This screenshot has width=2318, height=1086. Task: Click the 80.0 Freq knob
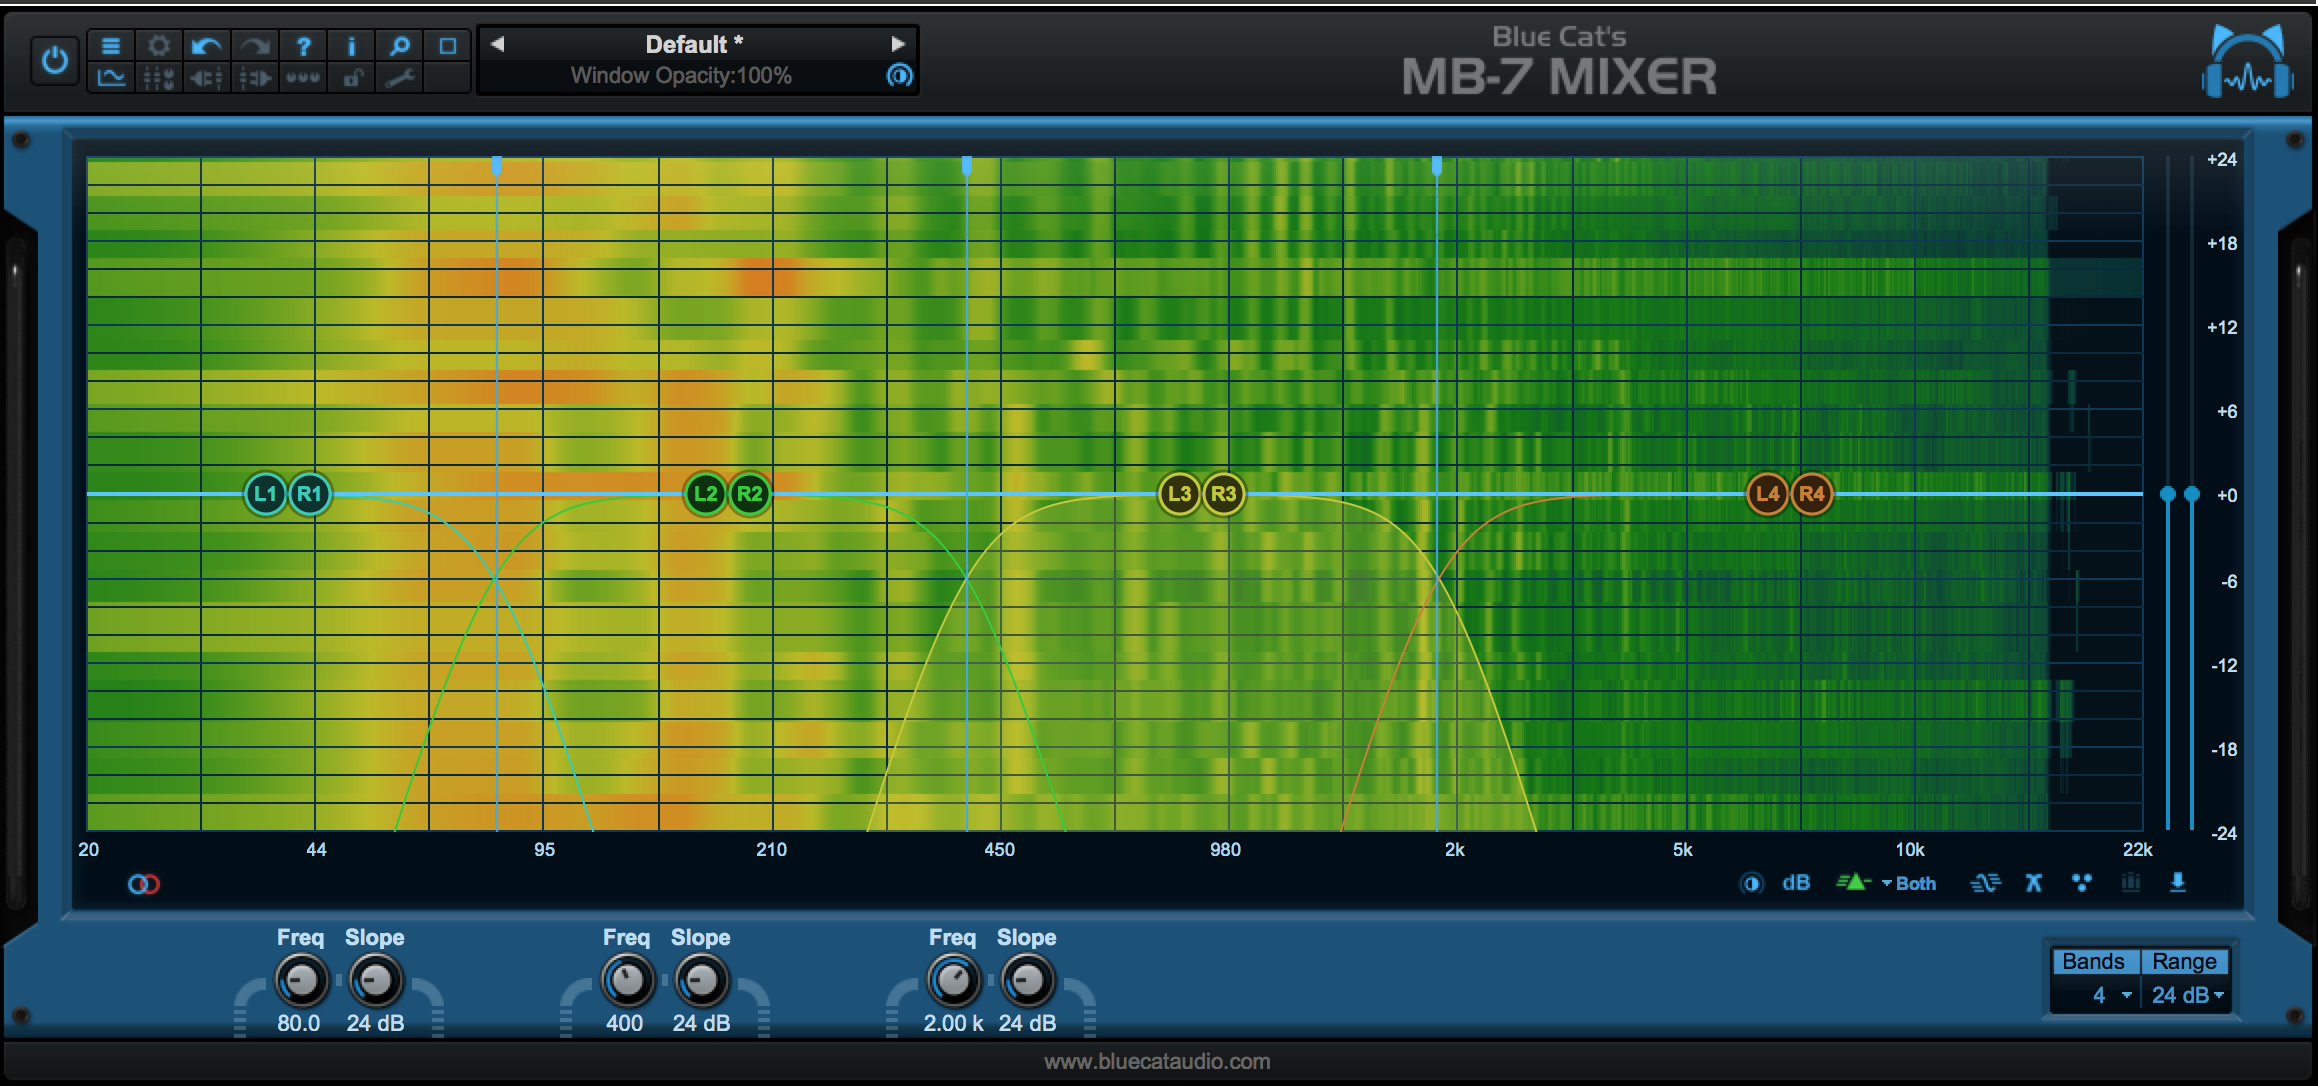coord(301,981)
